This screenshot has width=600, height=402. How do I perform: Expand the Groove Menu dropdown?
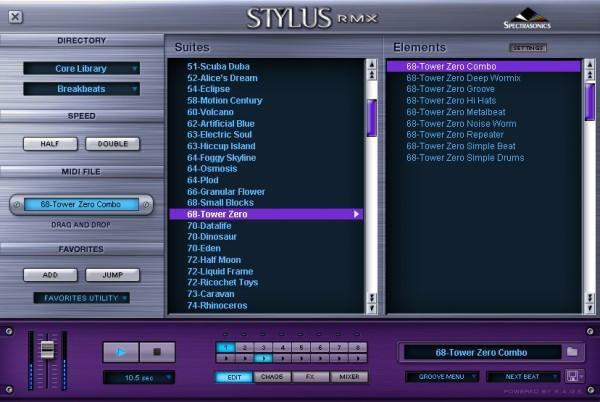coord(441,377)
